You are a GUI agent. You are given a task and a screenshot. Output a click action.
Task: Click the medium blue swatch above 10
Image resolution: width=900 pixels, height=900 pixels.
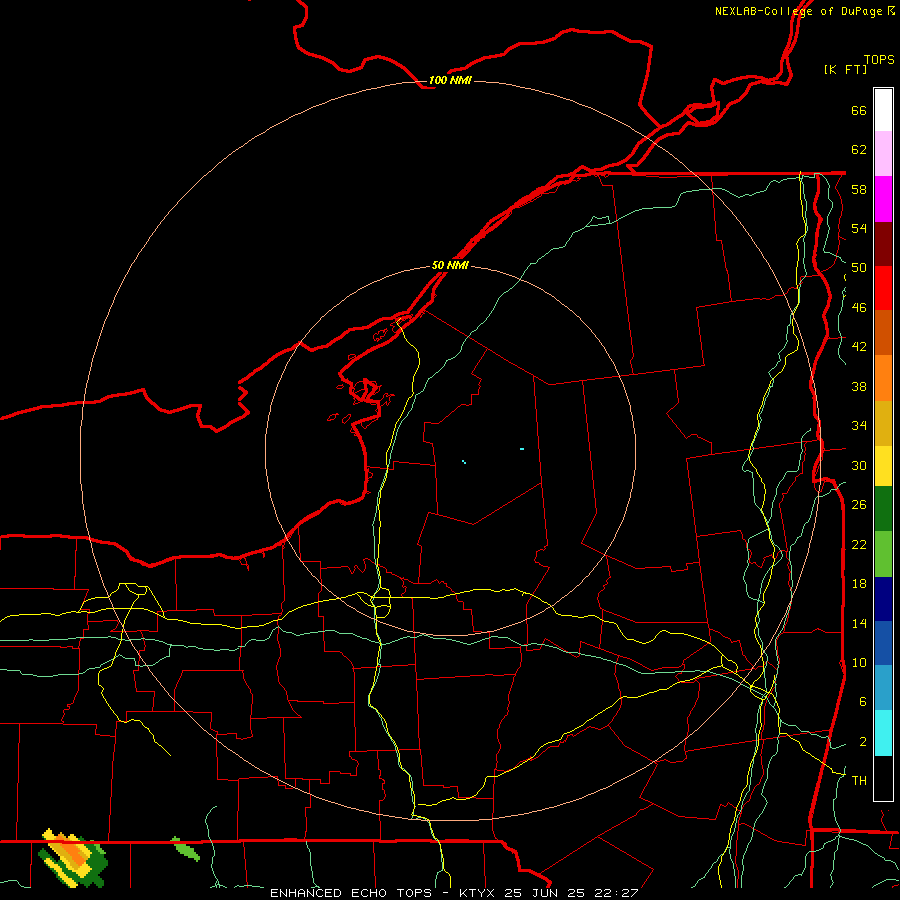click(x=883, y=643)
